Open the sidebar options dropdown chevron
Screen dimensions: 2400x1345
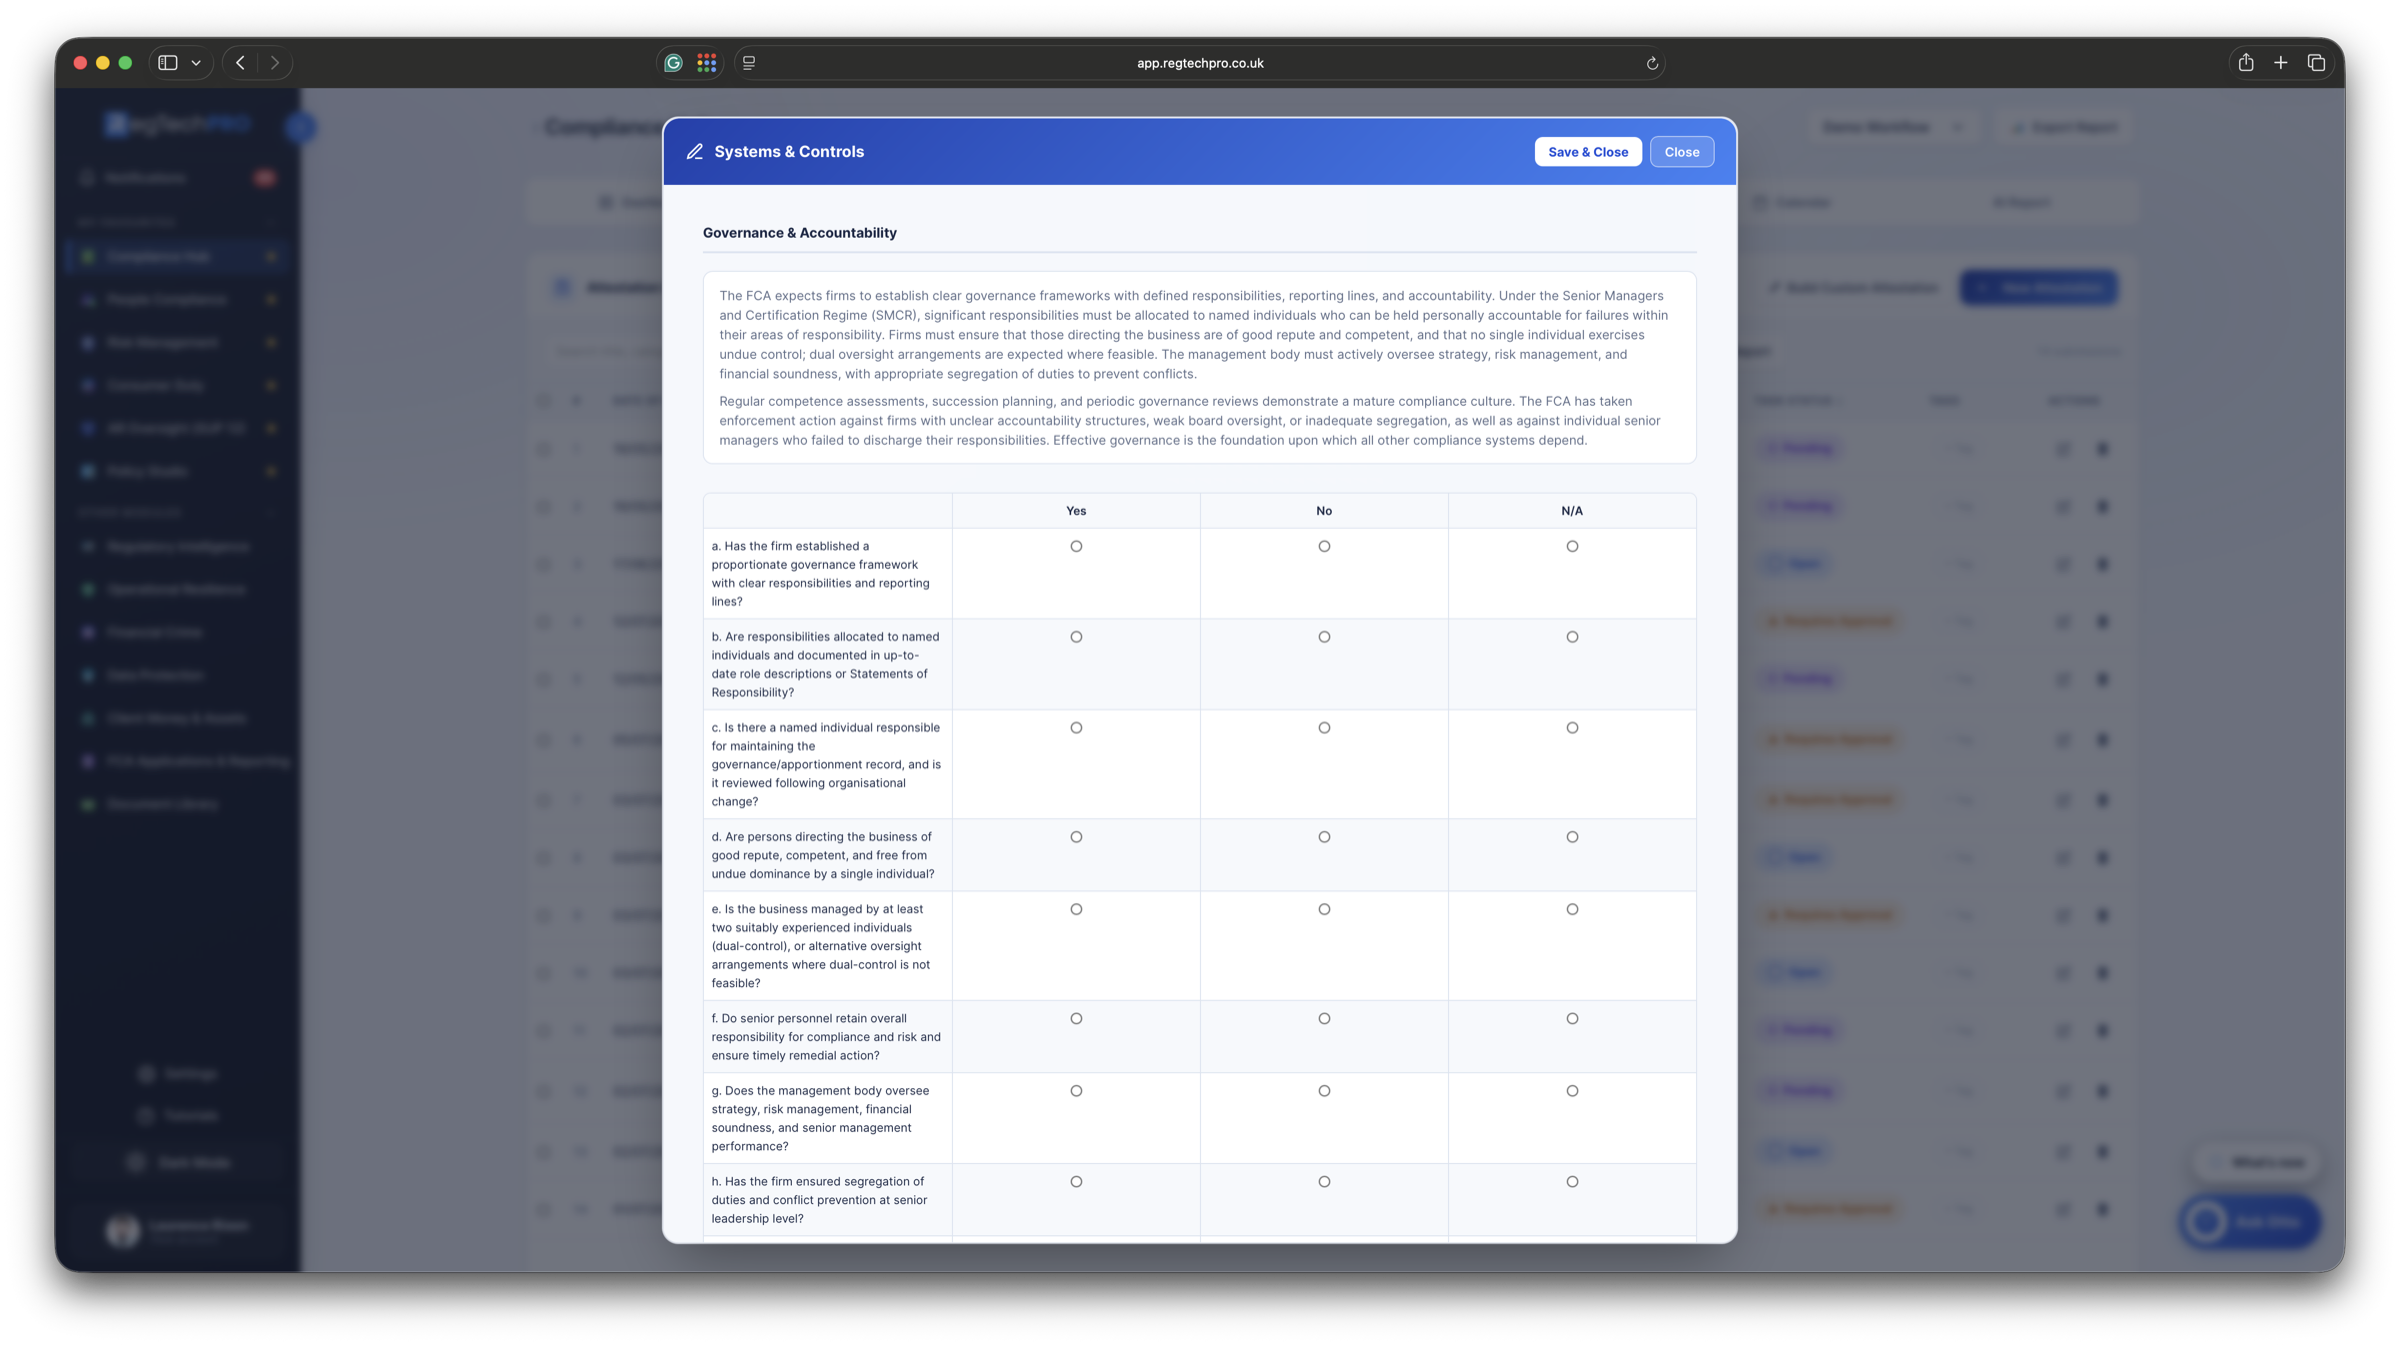click(196, 63)
